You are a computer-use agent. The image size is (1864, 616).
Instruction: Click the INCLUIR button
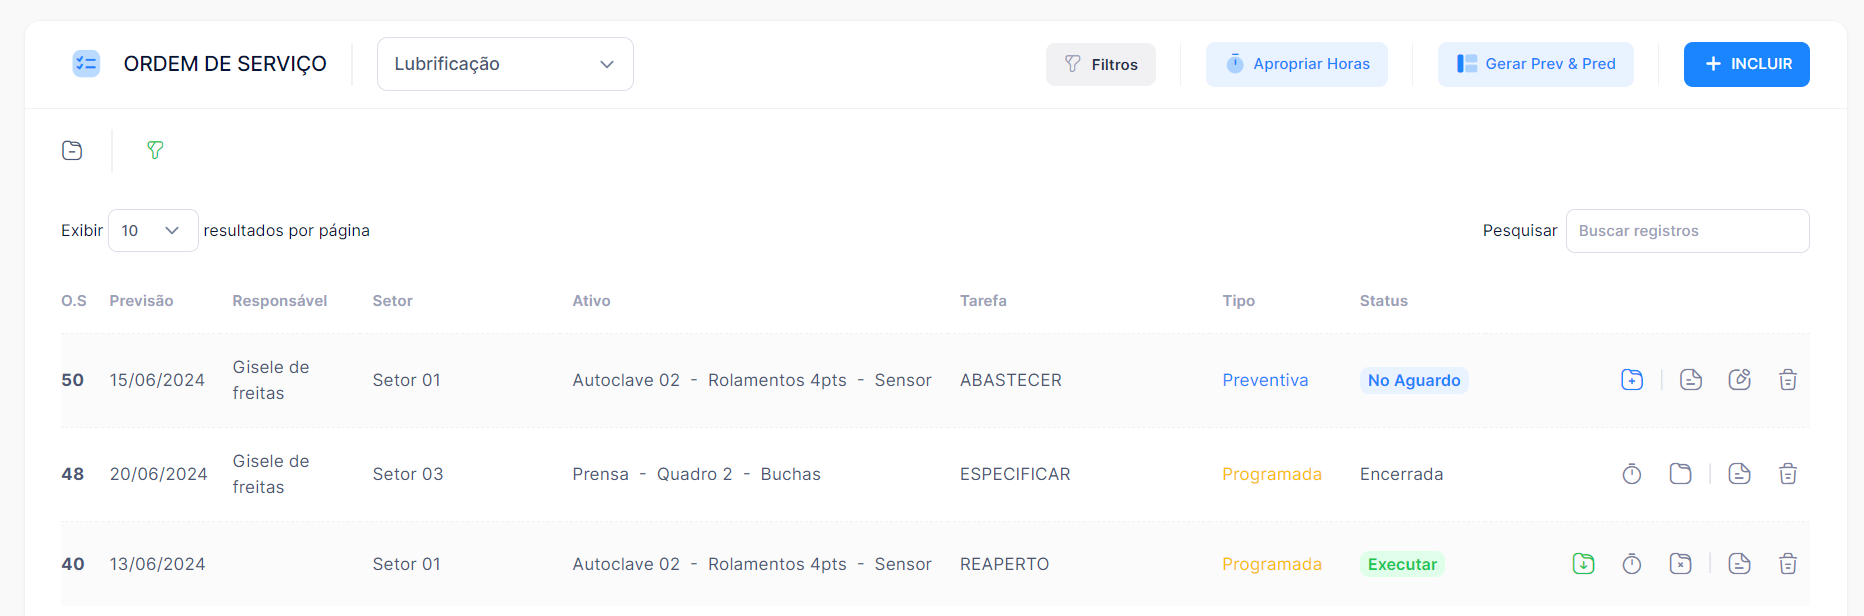(1747, 64)
